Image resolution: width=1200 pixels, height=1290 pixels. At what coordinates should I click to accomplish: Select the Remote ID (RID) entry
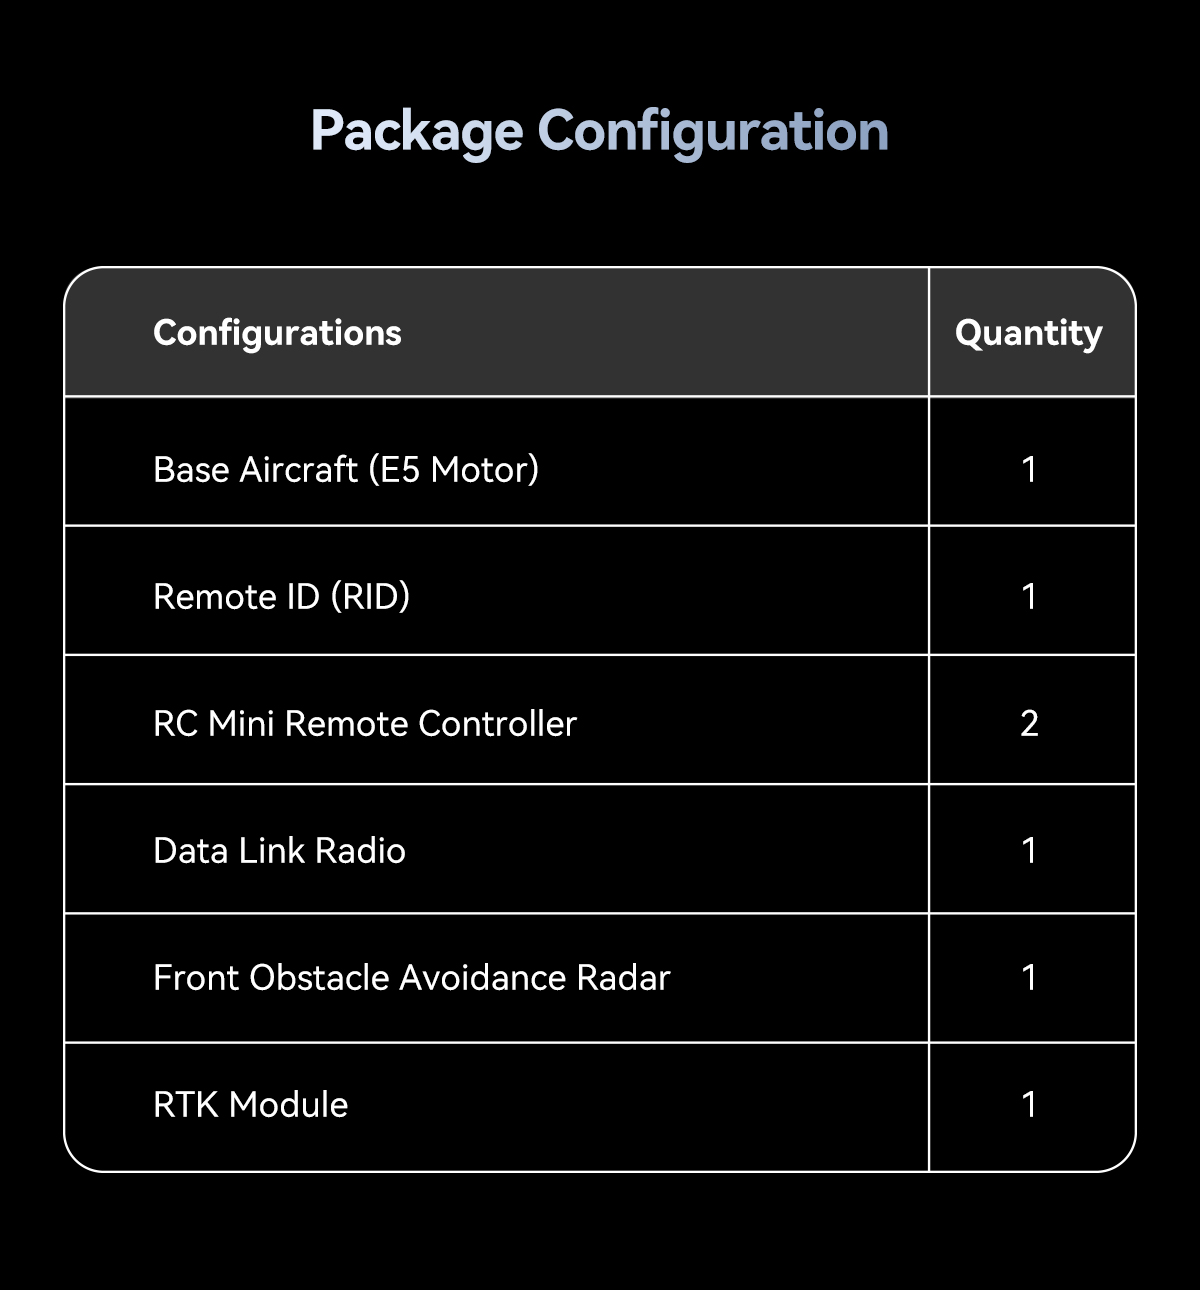pyautogui.click(x=281, y=597)
